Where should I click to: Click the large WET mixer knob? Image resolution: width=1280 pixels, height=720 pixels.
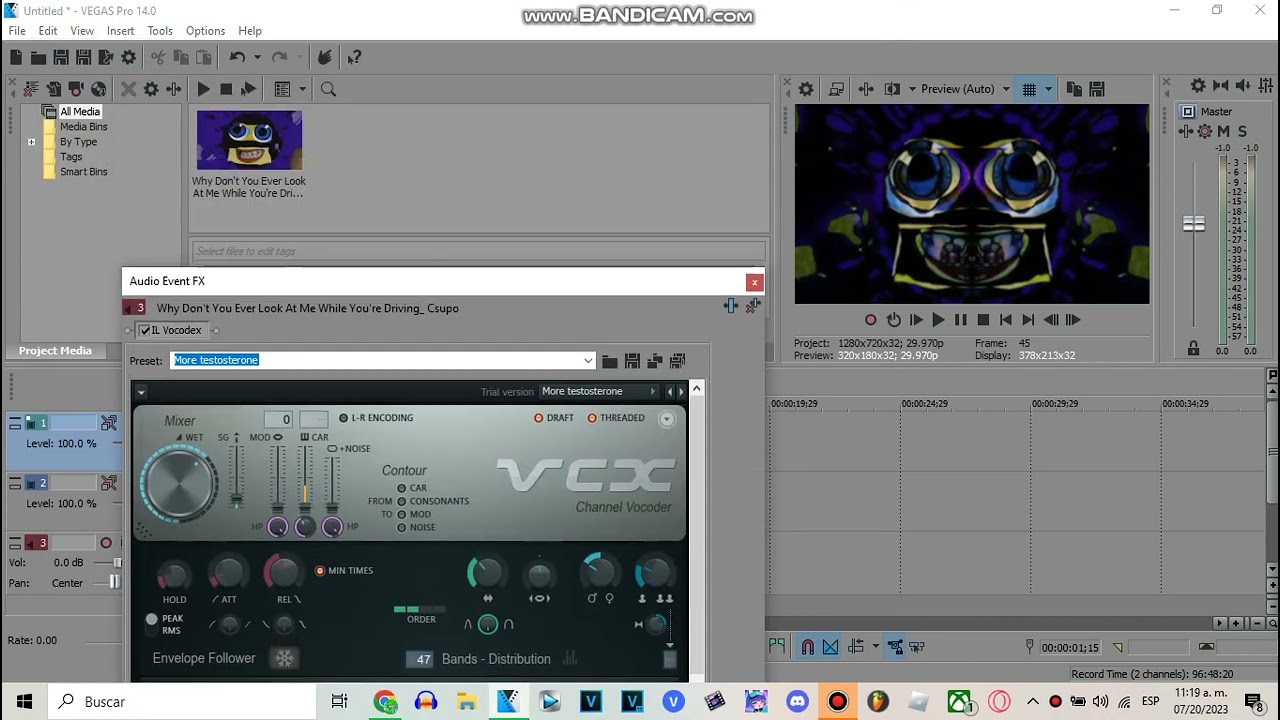(179, 484)
